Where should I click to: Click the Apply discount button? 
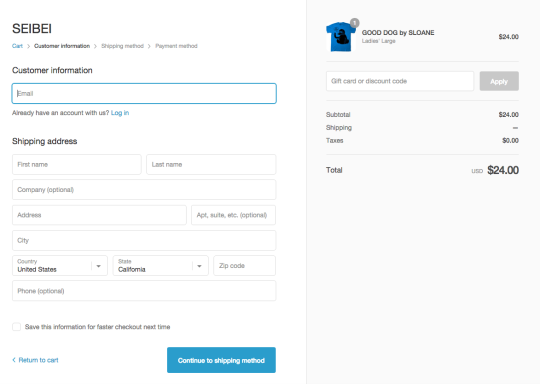(x=499, y=81)
